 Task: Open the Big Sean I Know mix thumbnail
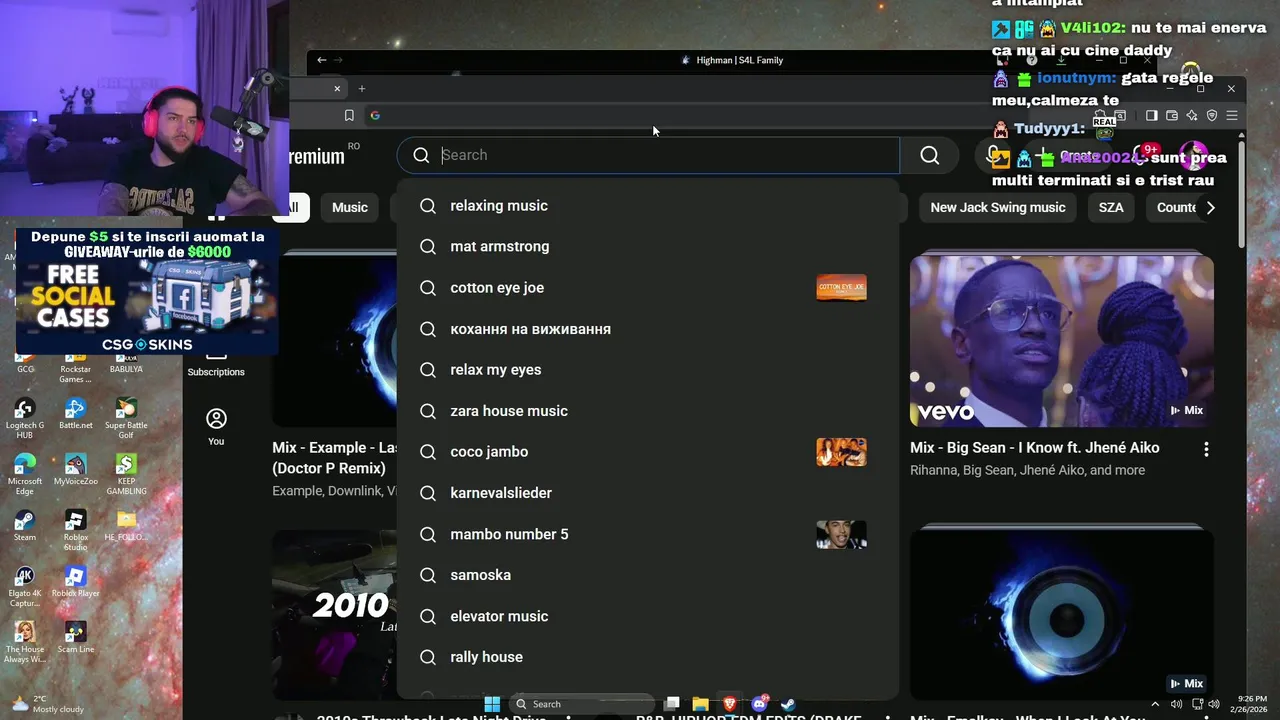(1061, 340)
